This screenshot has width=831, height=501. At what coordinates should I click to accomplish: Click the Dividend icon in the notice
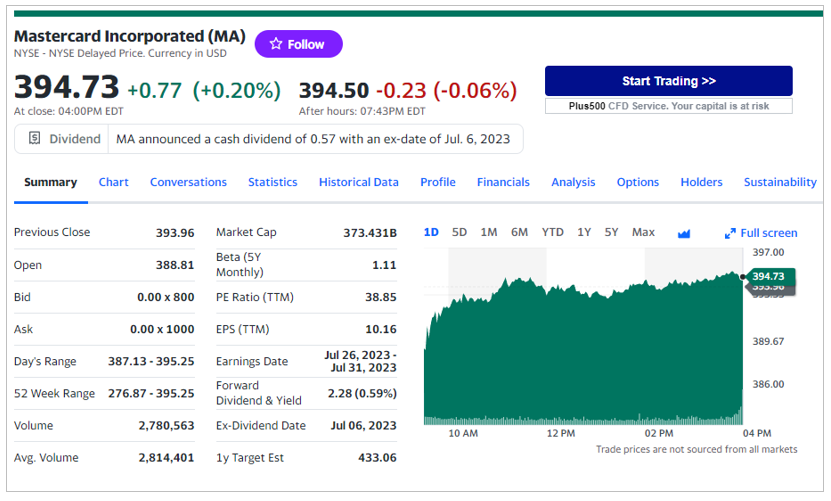(x=34, y=138)
